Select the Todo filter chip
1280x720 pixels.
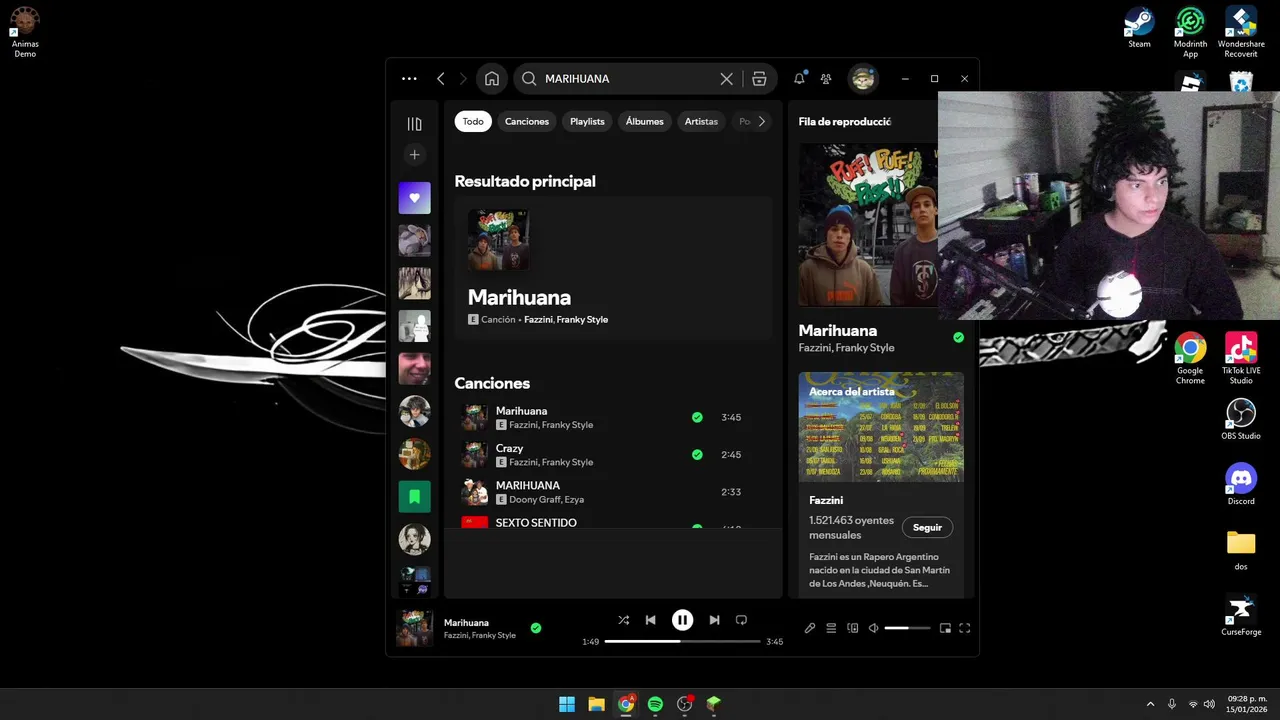click(473, 121)
